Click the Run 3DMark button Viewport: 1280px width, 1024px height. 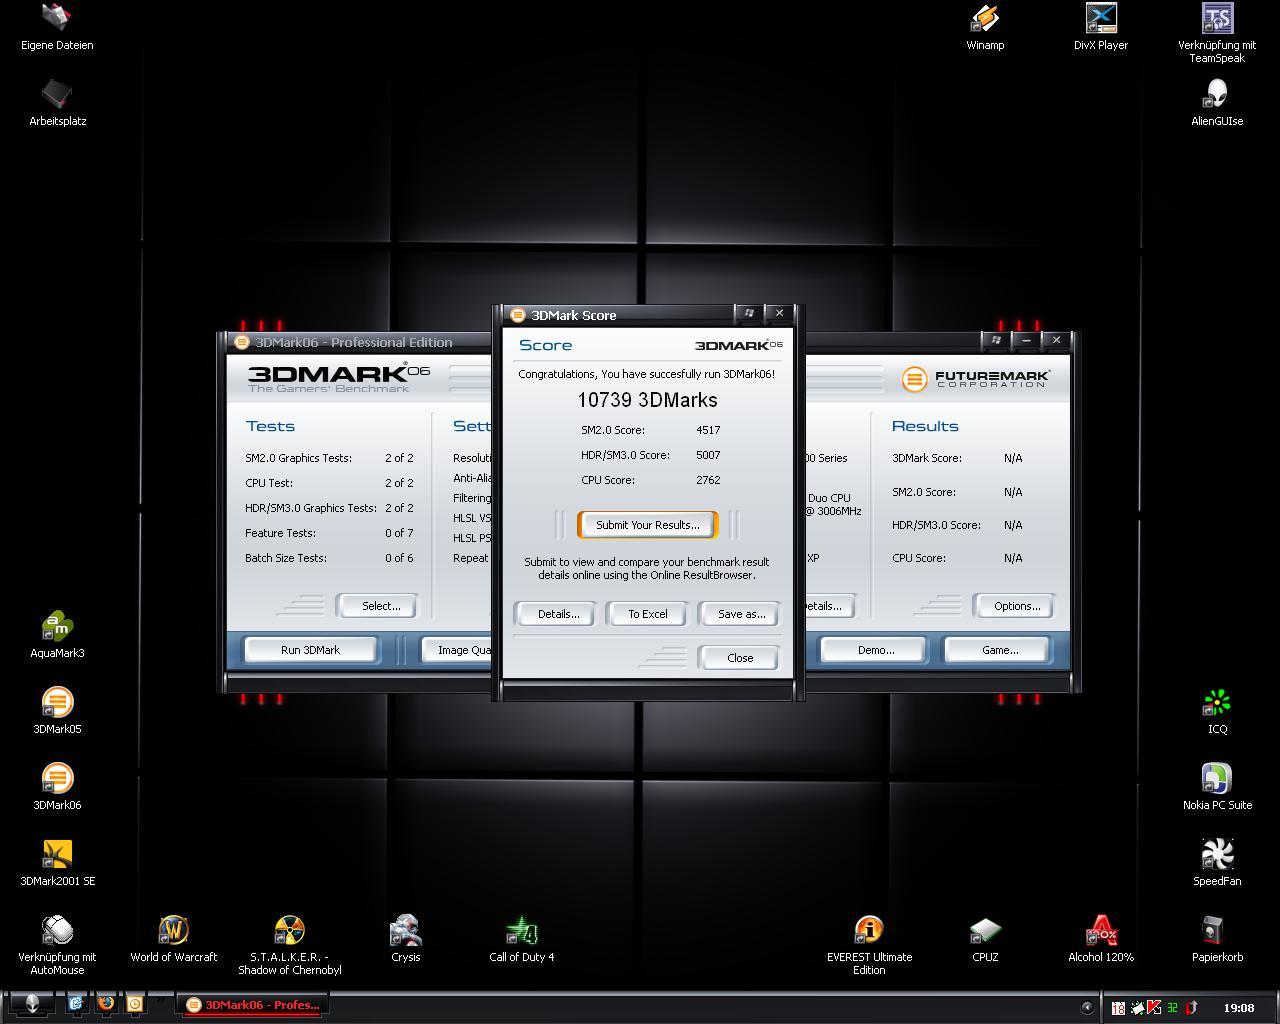tap(310, 650)
